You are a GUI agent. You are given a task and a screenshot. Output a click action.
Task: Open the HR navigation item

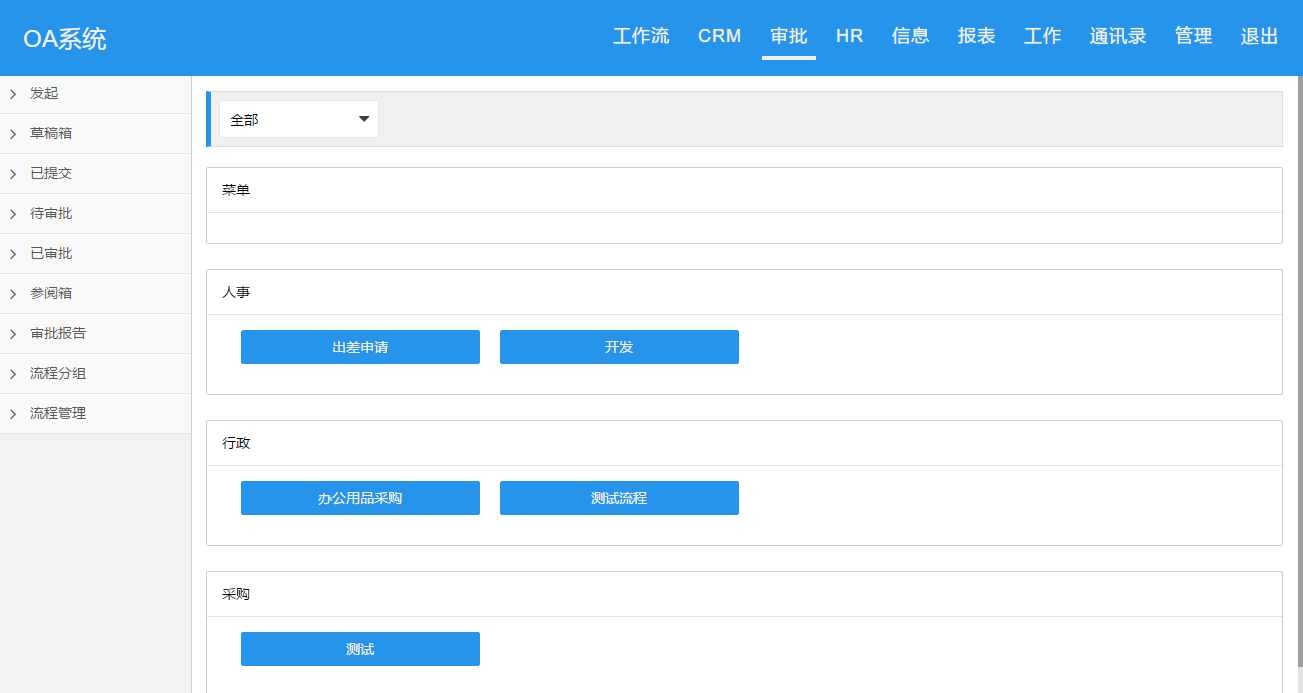click(x=849, y=37)
